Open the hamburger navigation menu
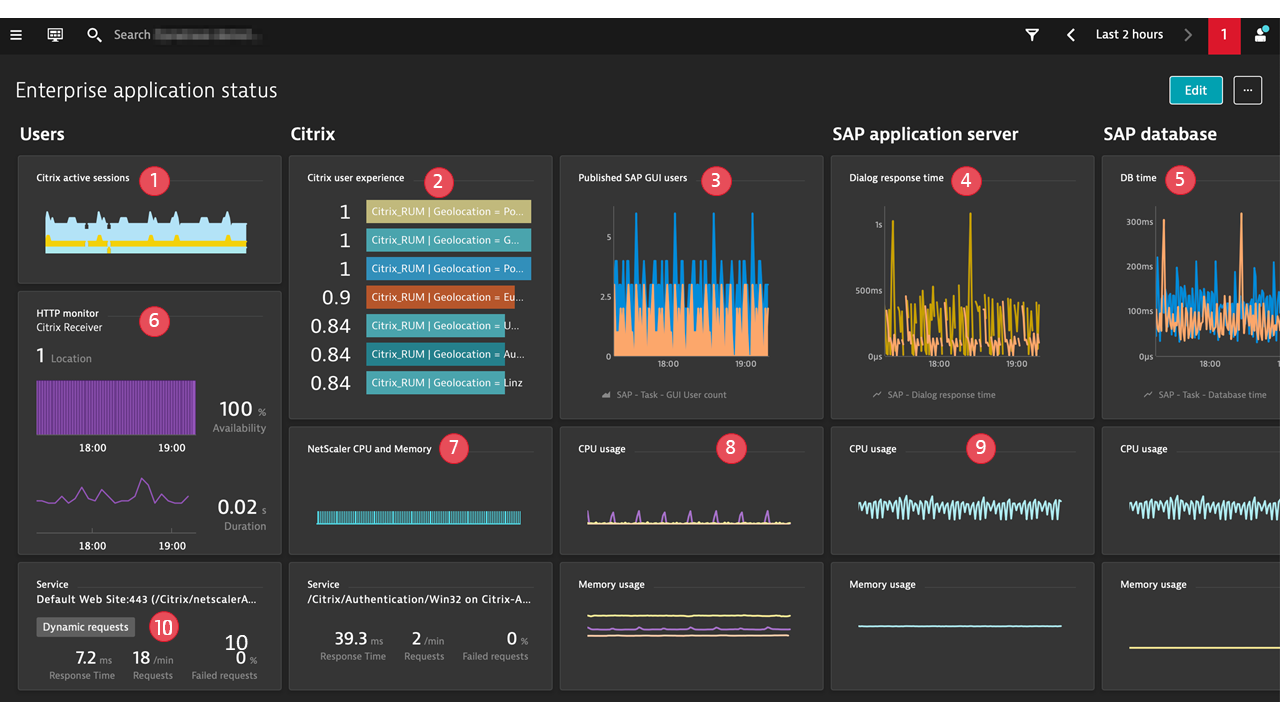The height and width of the screenshot is (720, 1280). [16, 35]
